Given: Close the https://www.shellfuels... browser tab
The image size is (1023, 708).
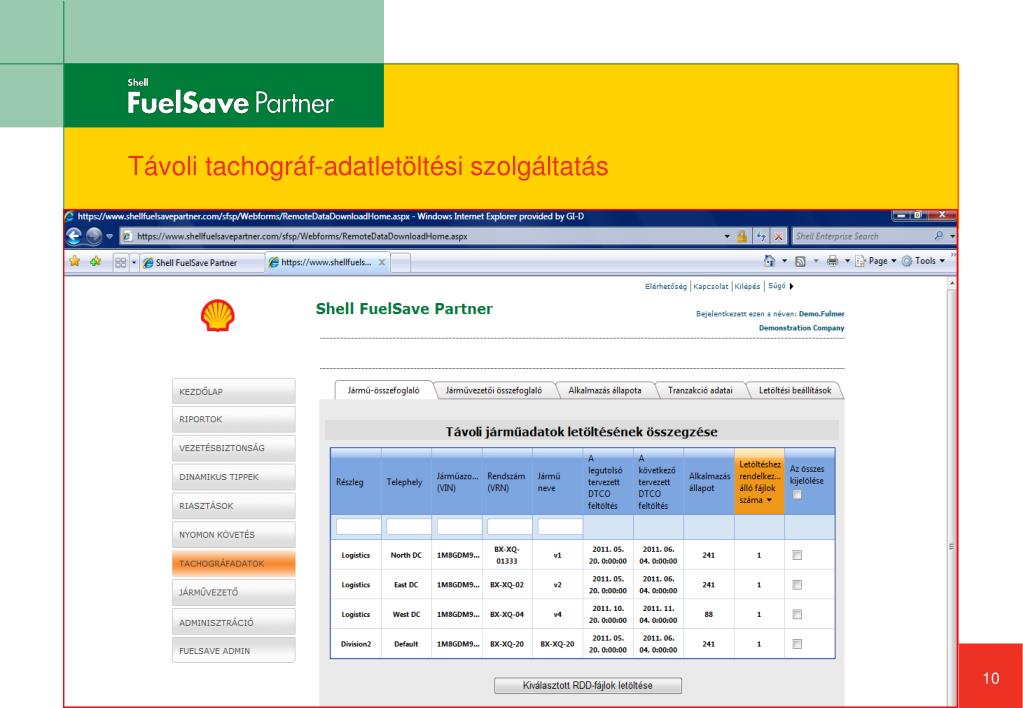Looking at the screenshot, I should pyautogui.click(x=382, y=262).
